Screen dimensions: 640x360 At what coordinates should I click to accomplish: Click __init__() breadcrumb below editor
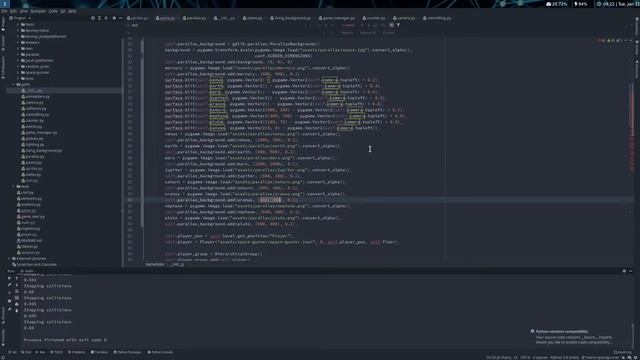pyautogui.click(x=177, y=264)
